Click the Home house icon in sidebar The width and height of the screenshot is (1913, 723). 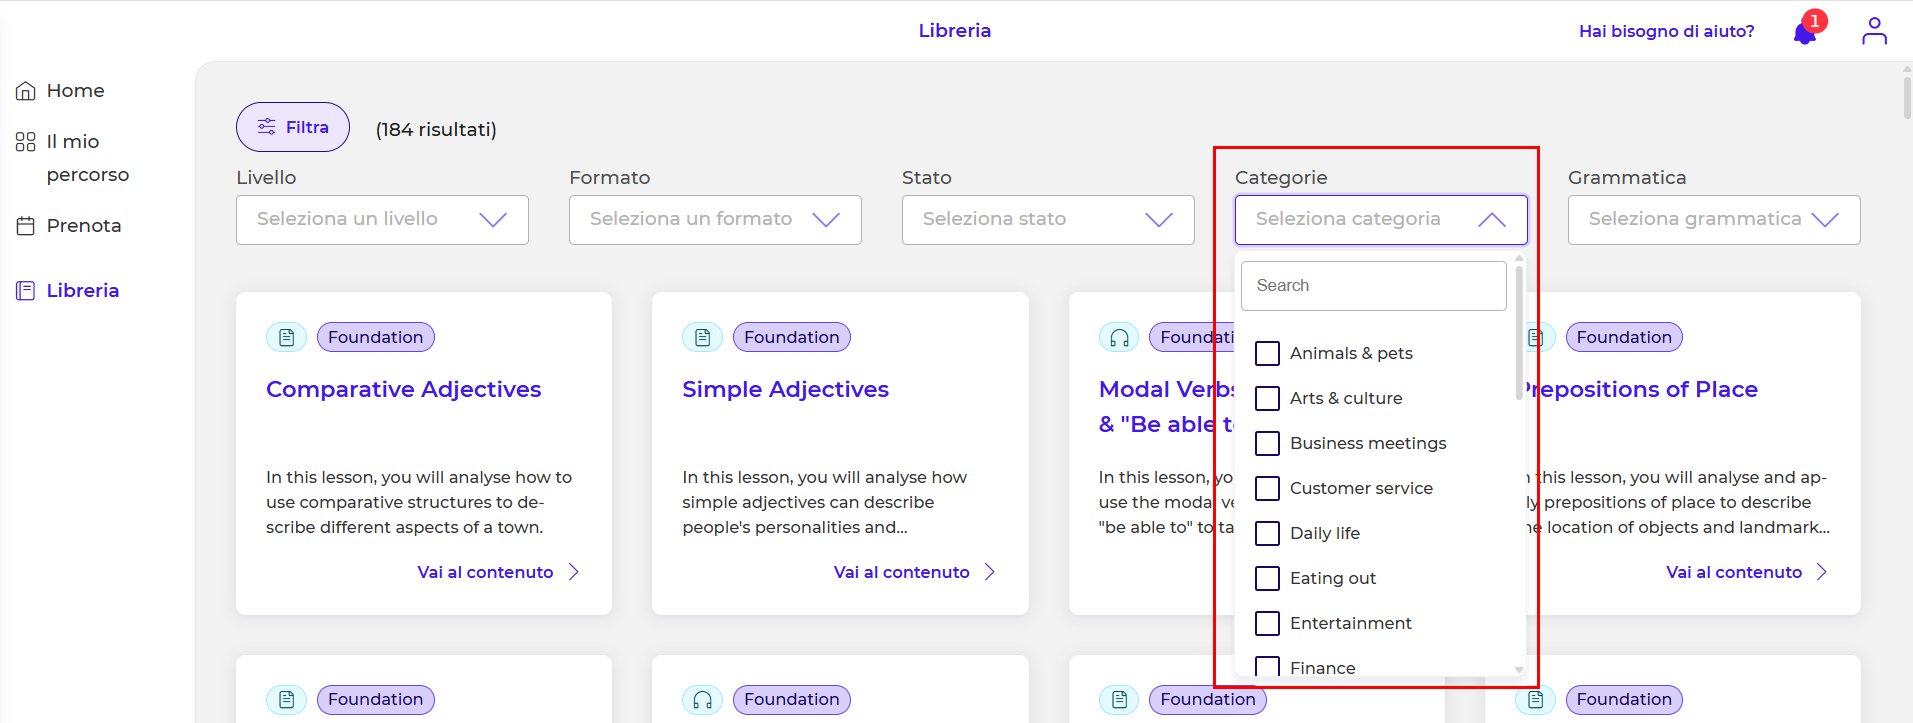point(26,91)
